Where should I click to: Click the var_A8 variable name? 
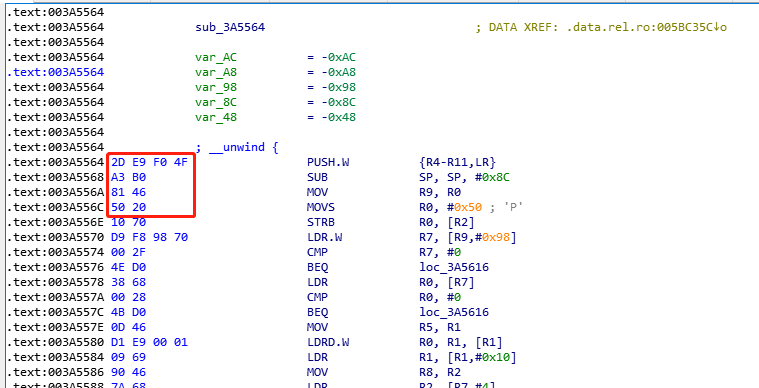[216, 73]
